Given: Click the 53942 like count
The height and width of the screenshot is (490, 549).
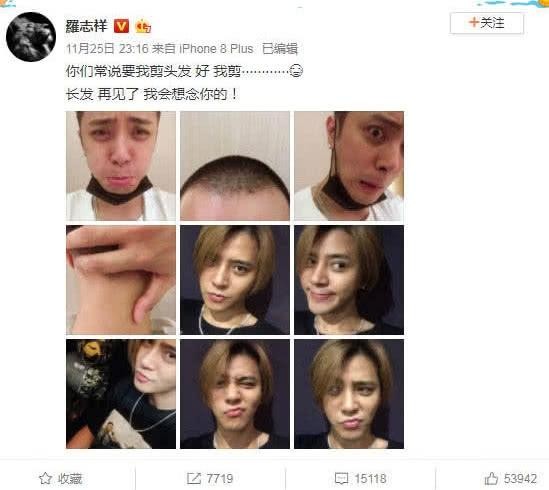Looking at the screenshot, I should [520, 478].
